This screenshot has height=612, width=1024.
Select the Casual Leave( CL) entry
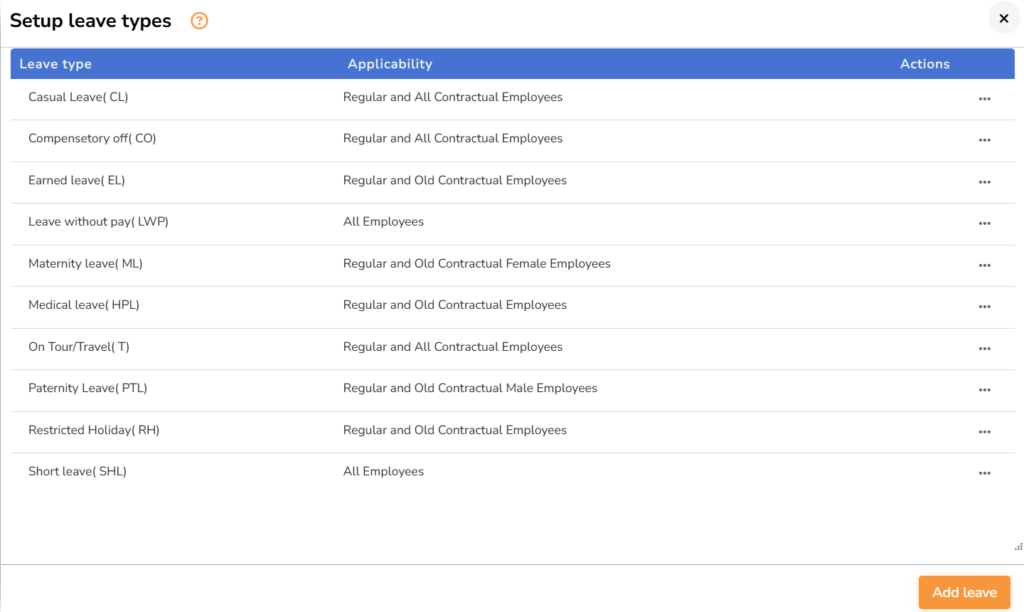[x=78, y=97]
